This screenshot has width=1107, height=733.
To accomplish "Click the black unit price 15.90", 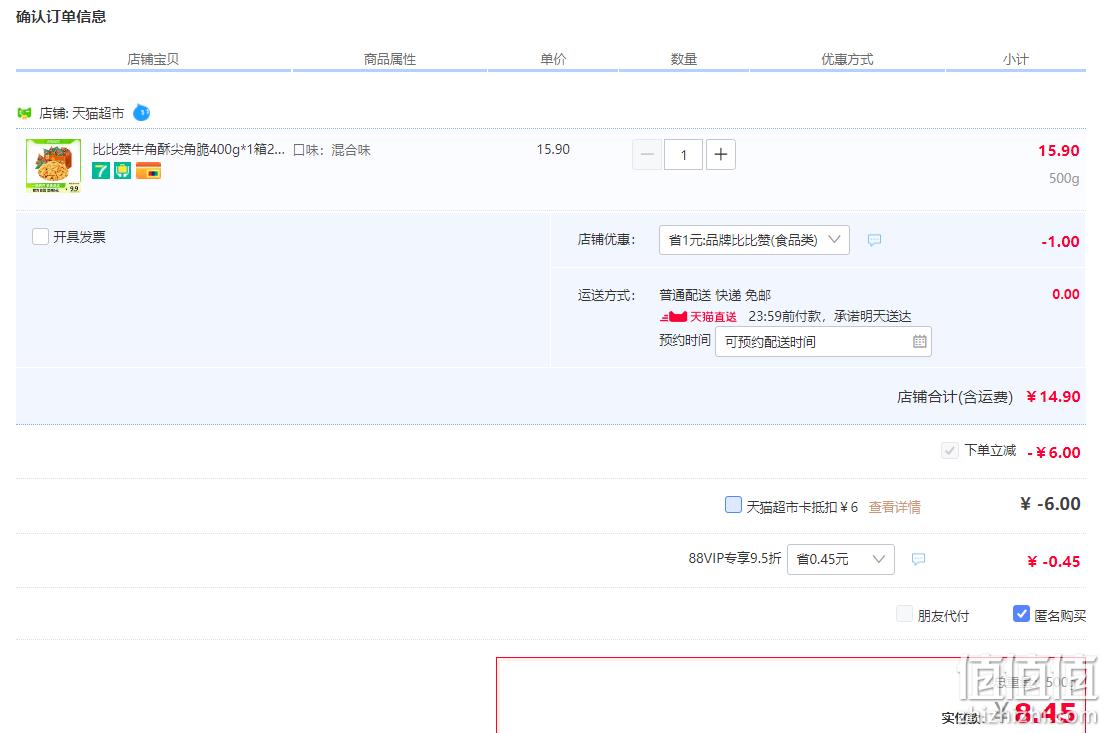I will [x=553, y=149].
